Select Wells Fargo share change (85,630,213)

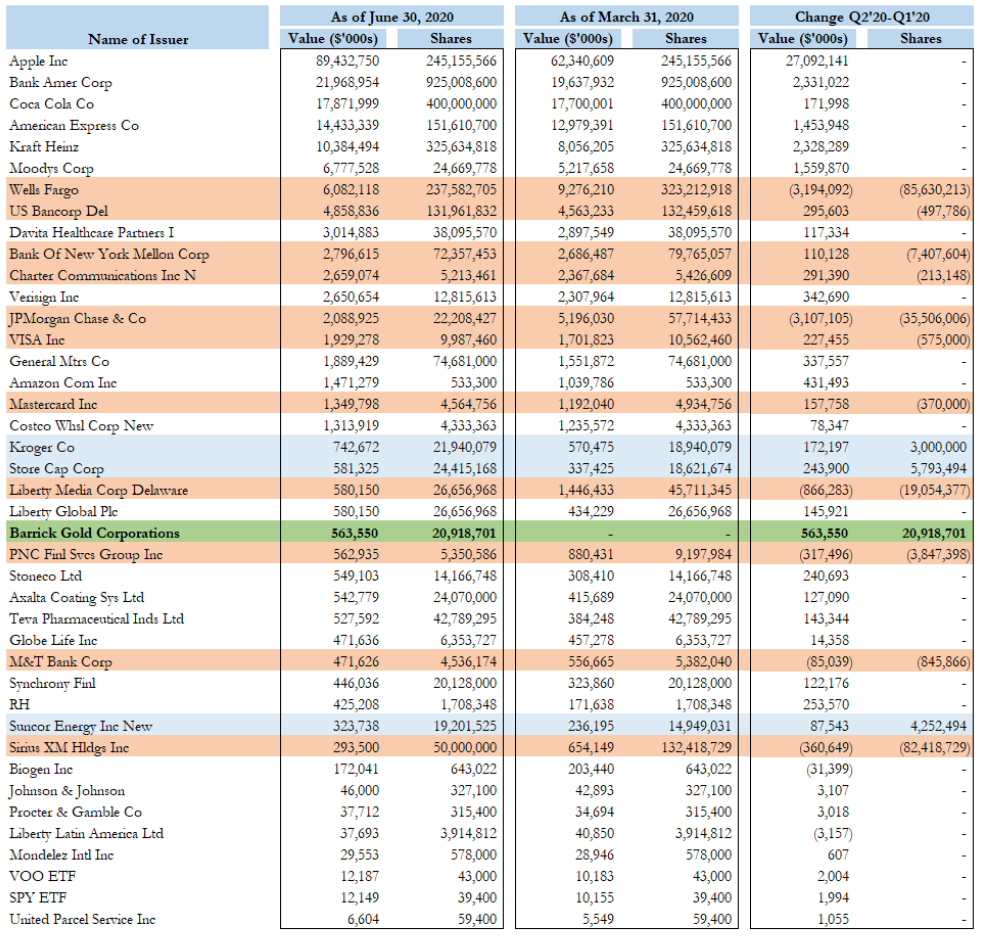click(934, 190)
